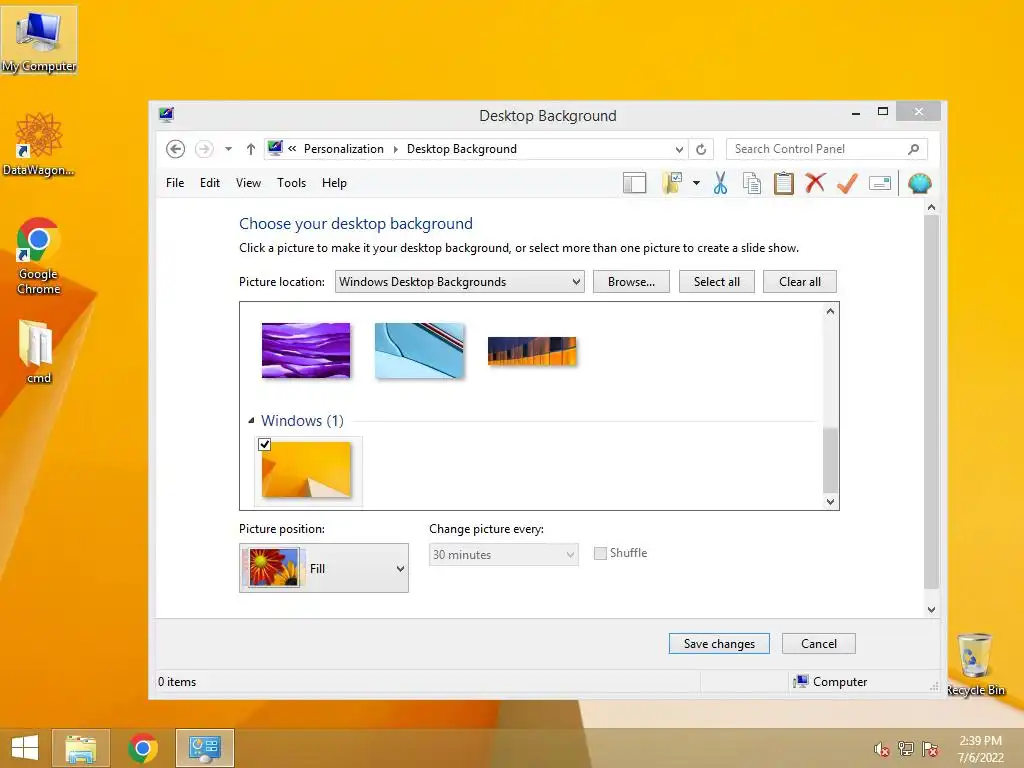Viewport: 1024px width, 768px height.
Task: Select the Google Chrome desktop shortcut
Action: [x=39, y=256]
